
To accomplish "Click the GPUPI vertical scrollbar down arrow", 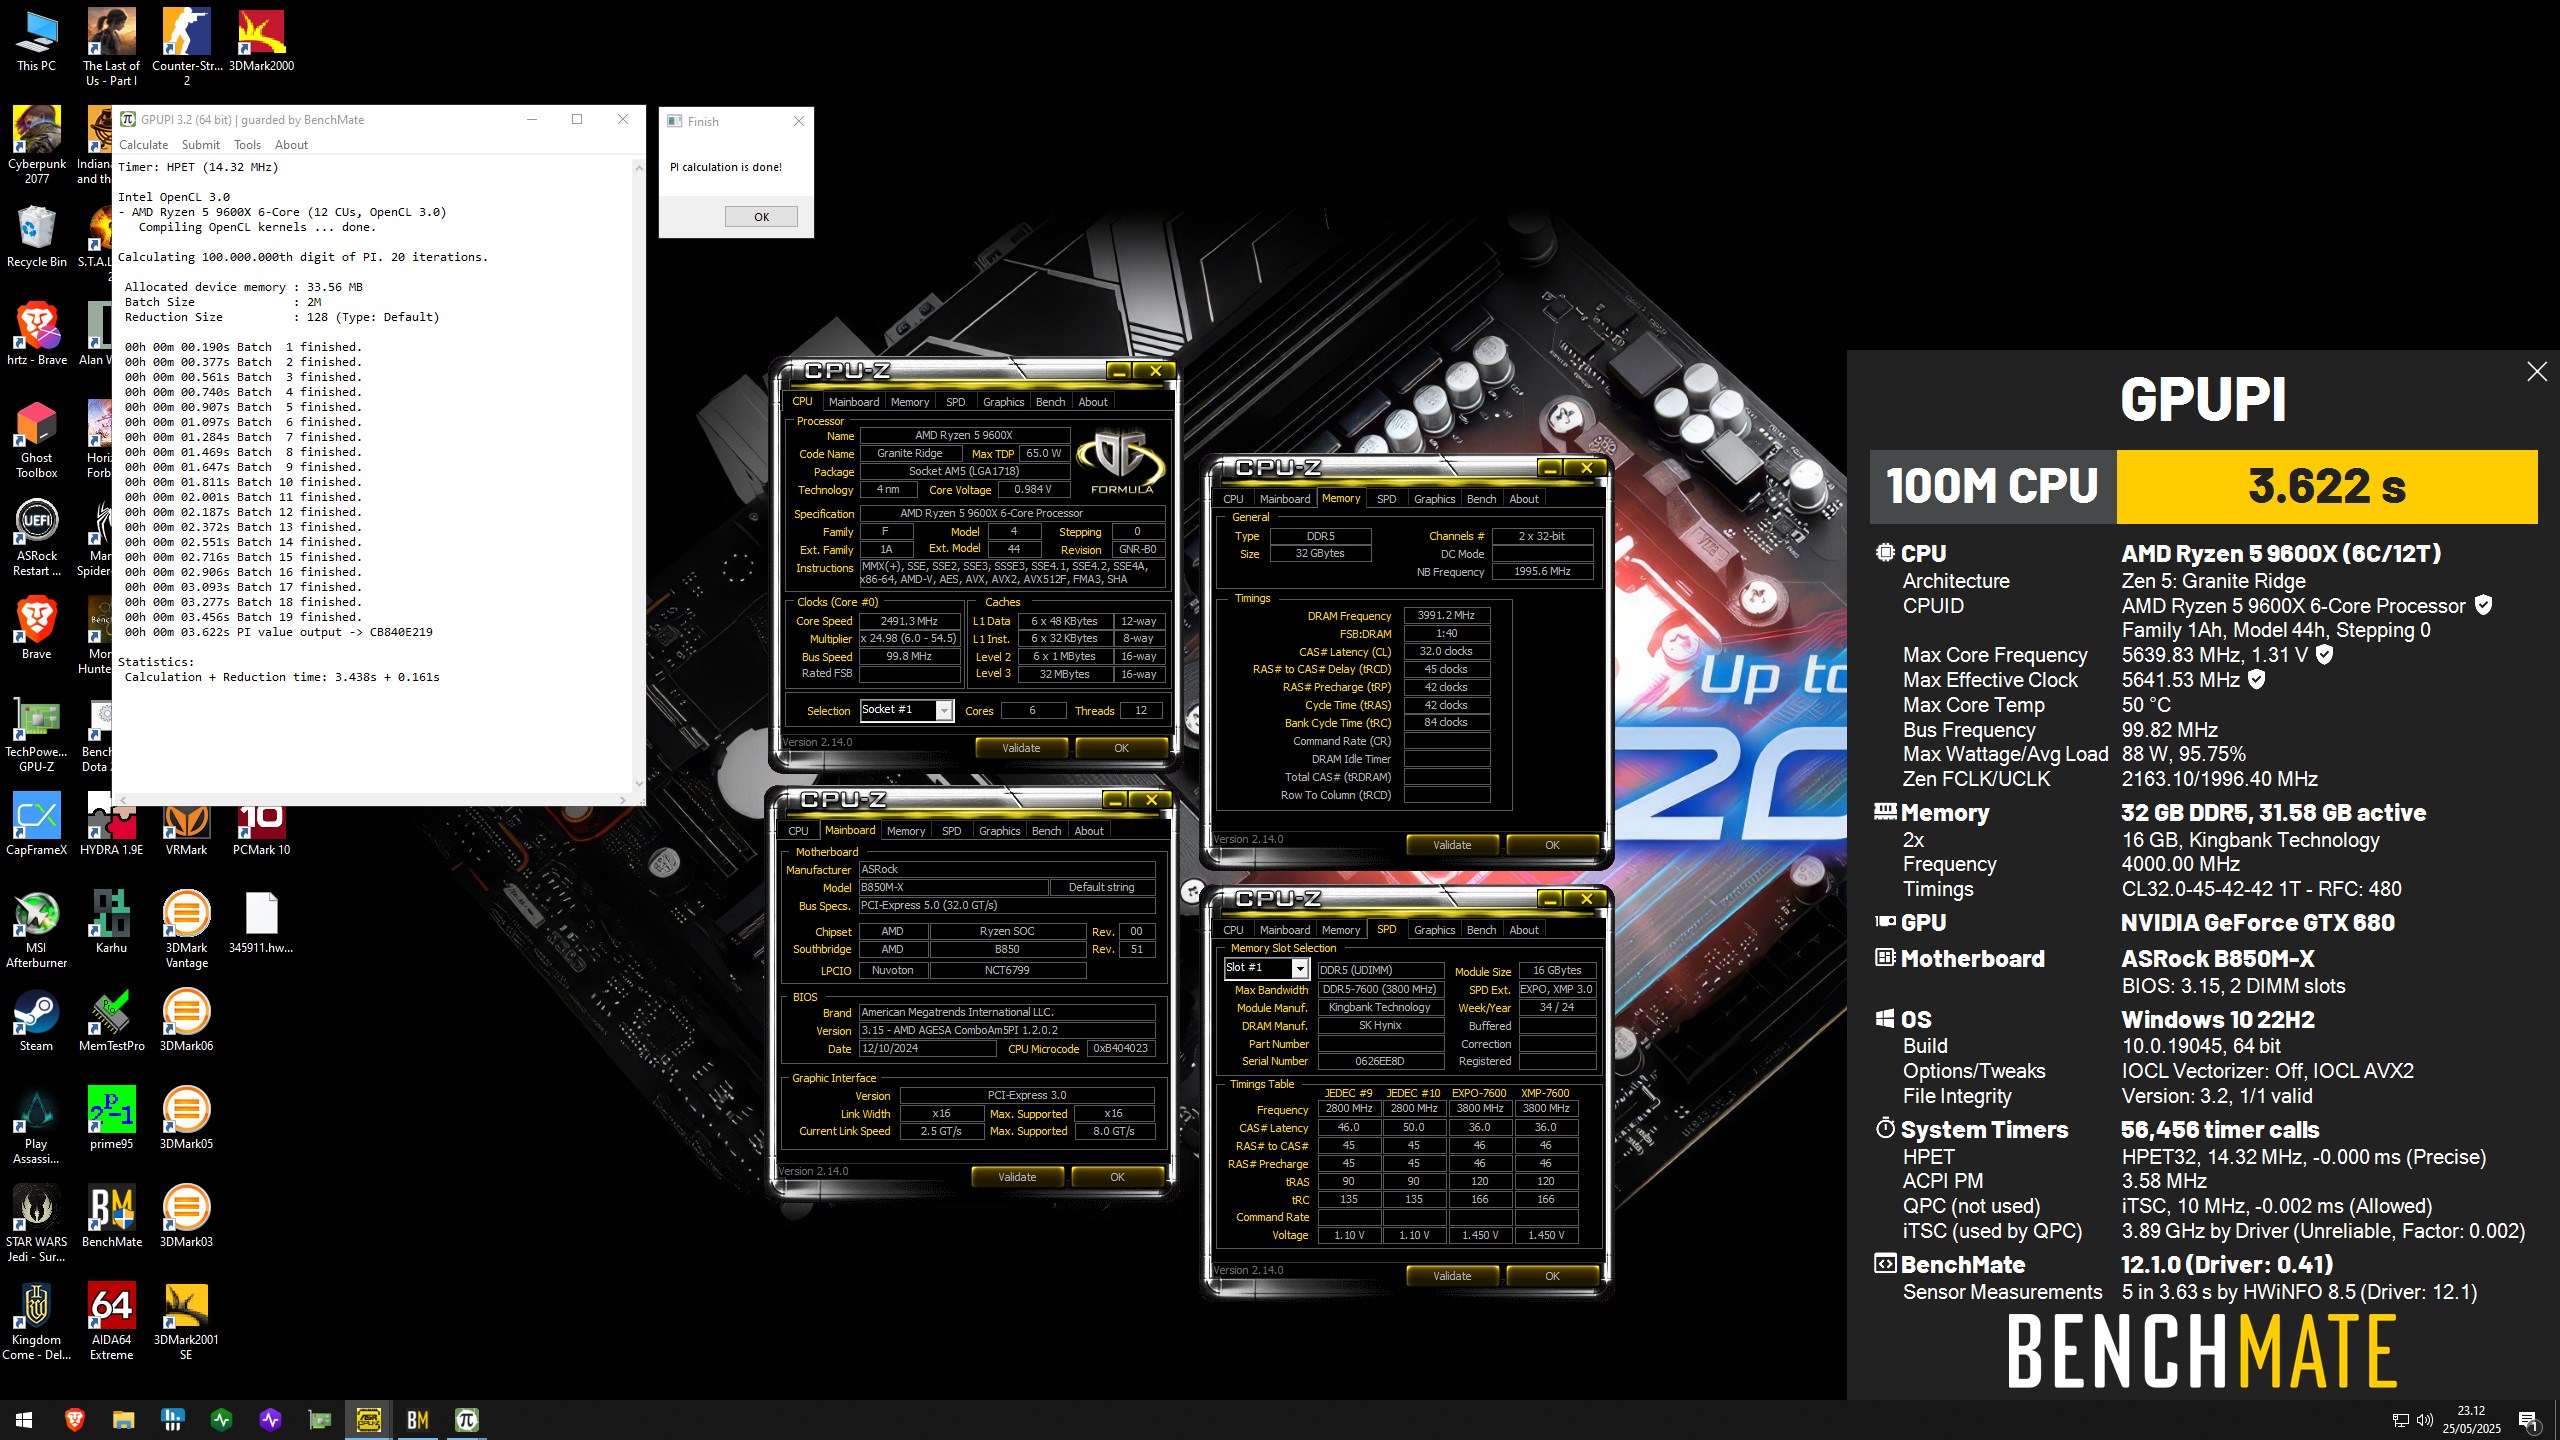I will pyautogui.click(x=639, y=784).
